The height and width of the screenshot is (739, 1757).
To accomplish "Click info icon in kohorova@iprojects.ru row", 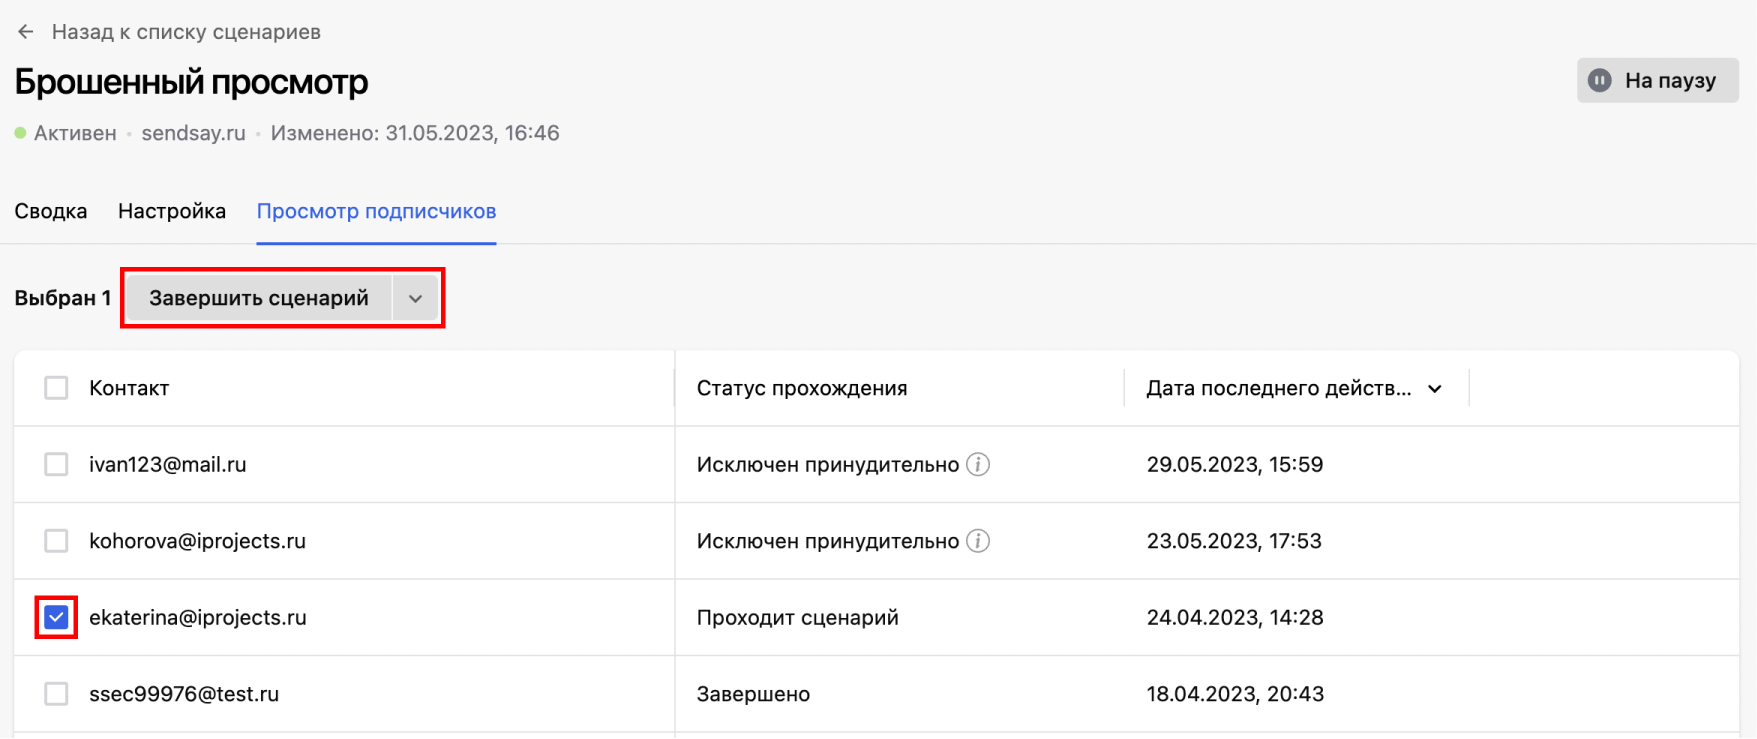I will point(978,541).
